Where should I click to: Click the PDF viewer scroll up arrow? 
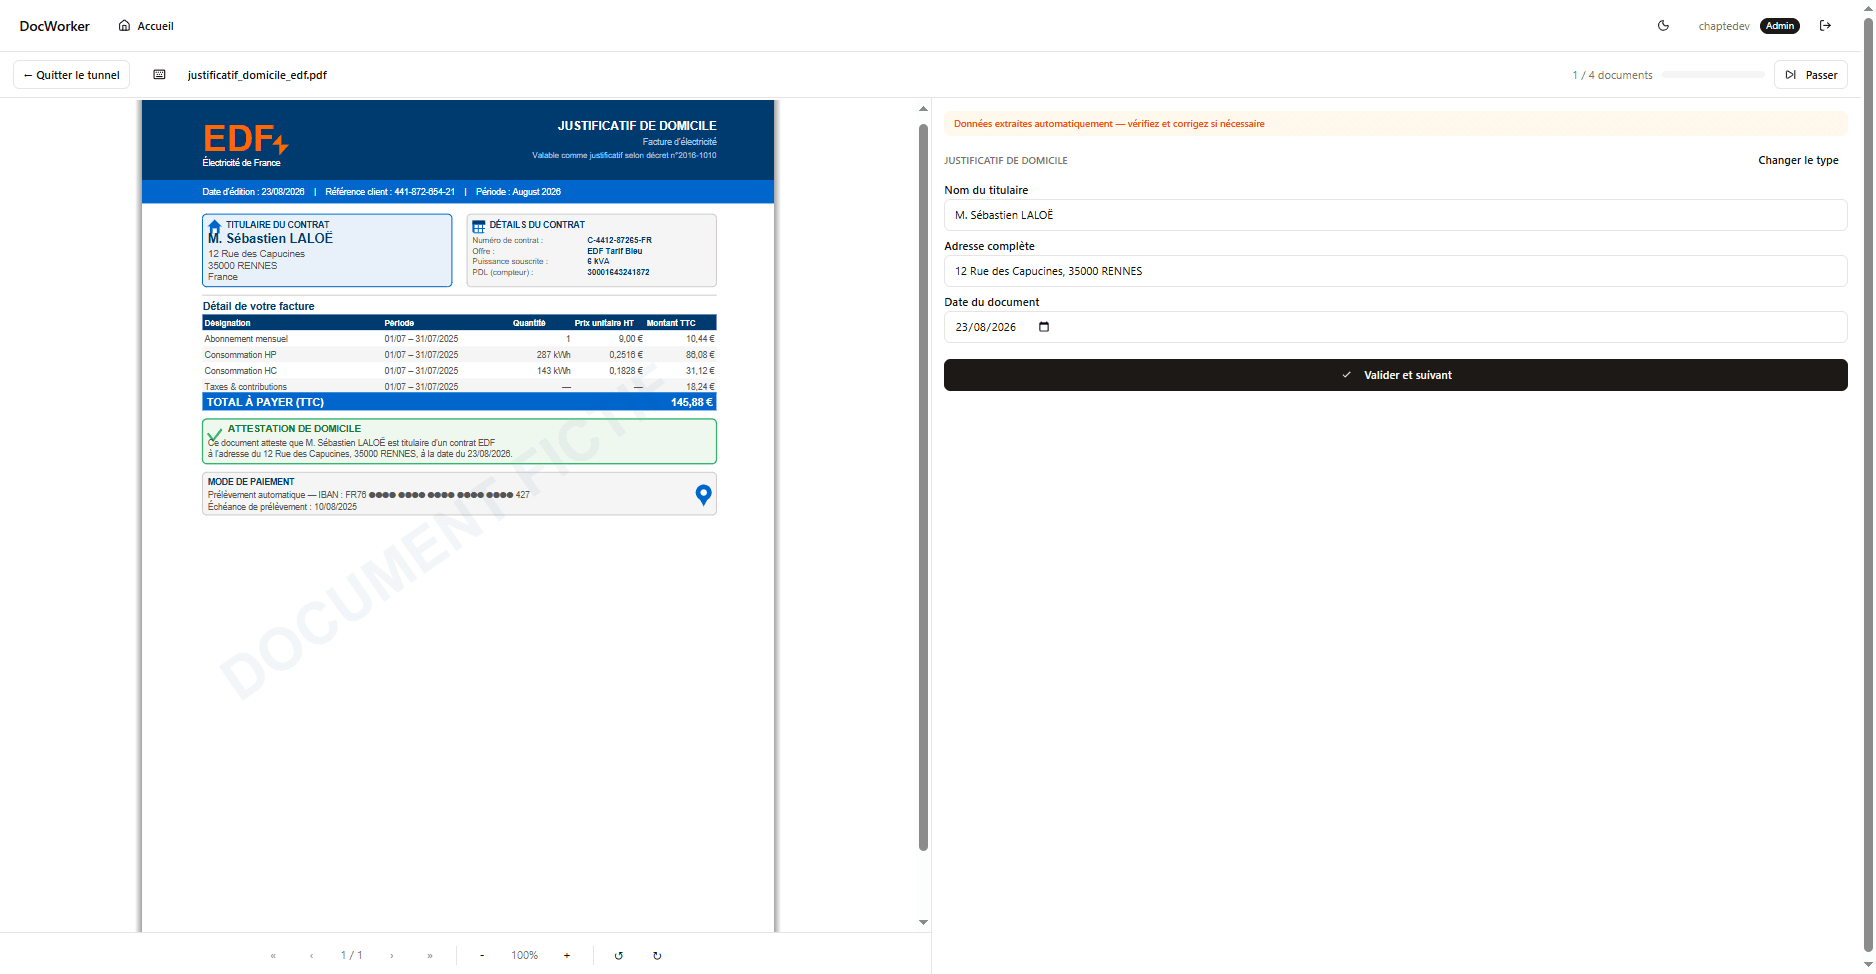[923, 108]
